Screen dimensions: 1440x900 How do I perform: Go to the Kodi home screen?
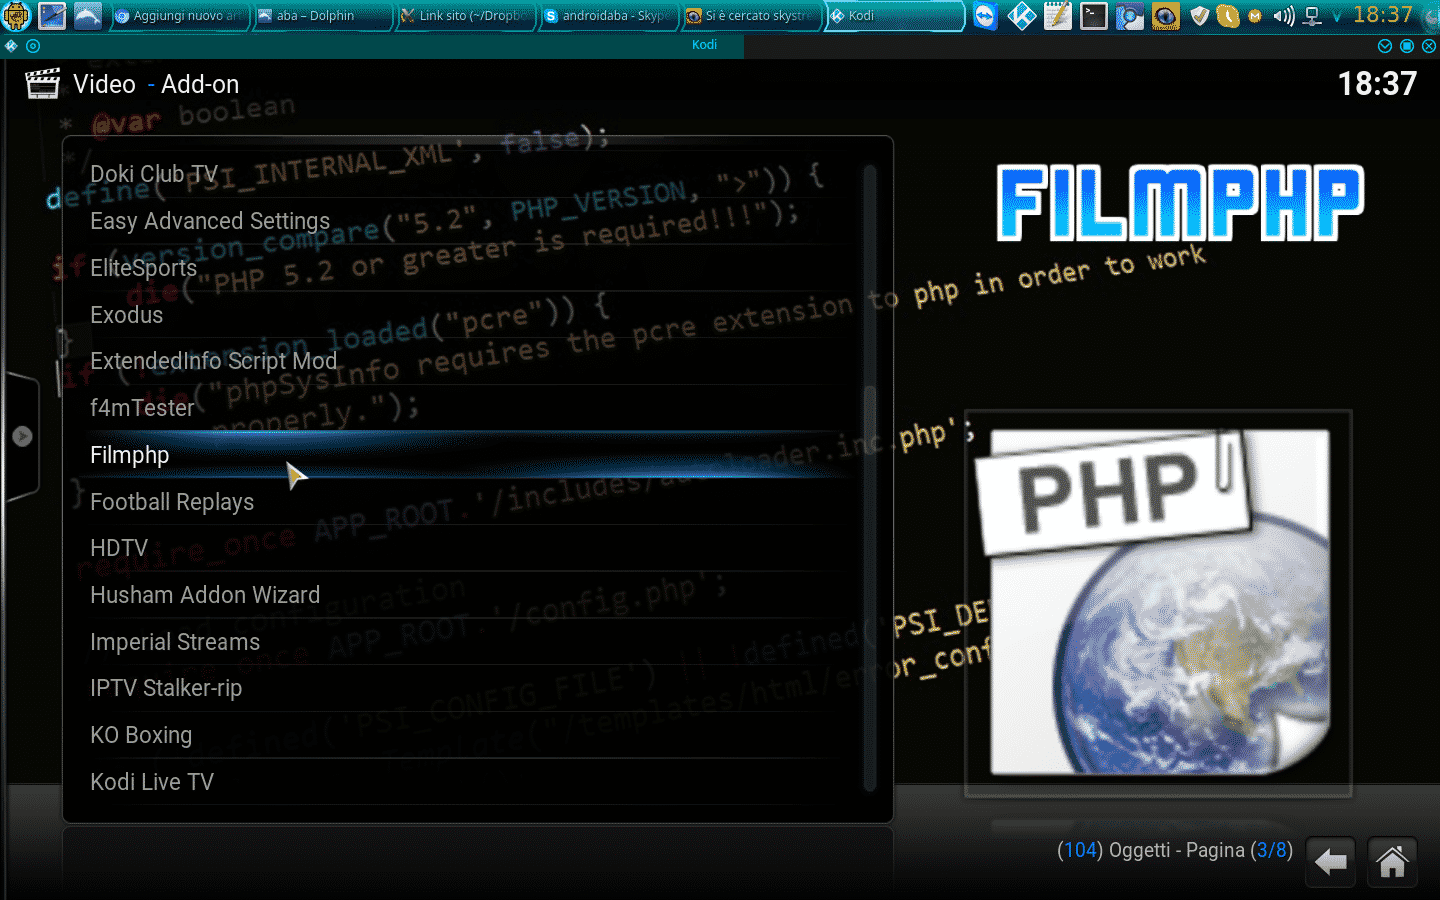click(1392, 861)
